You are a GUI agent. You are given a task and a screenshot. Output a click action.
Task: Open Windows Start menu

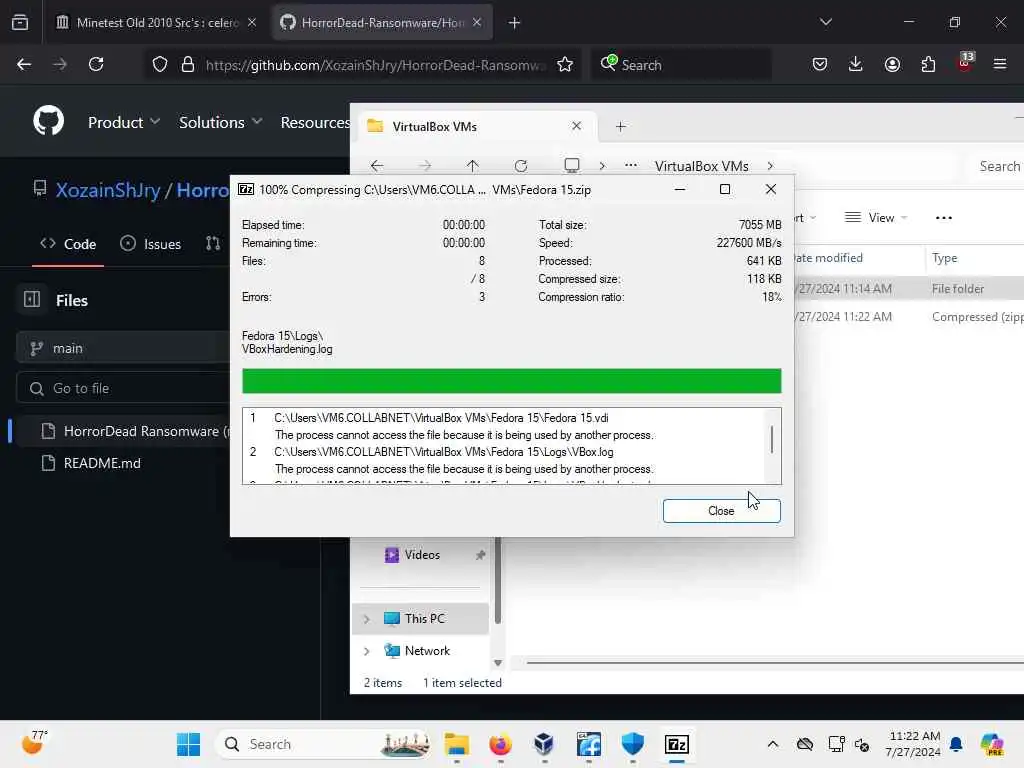click(189, 744)
